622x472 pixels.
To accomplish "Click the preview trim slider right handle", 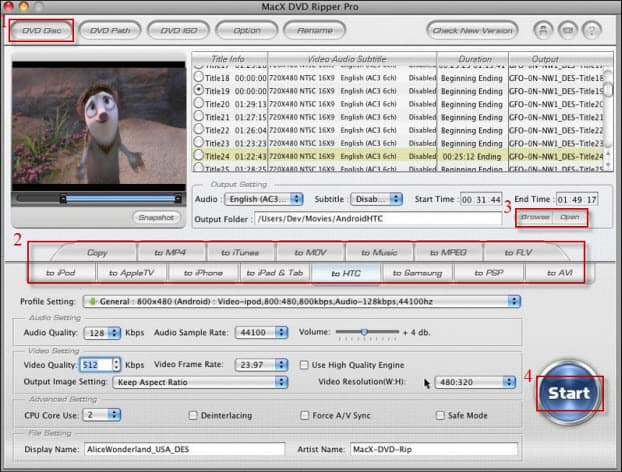I will coord(178,199).
